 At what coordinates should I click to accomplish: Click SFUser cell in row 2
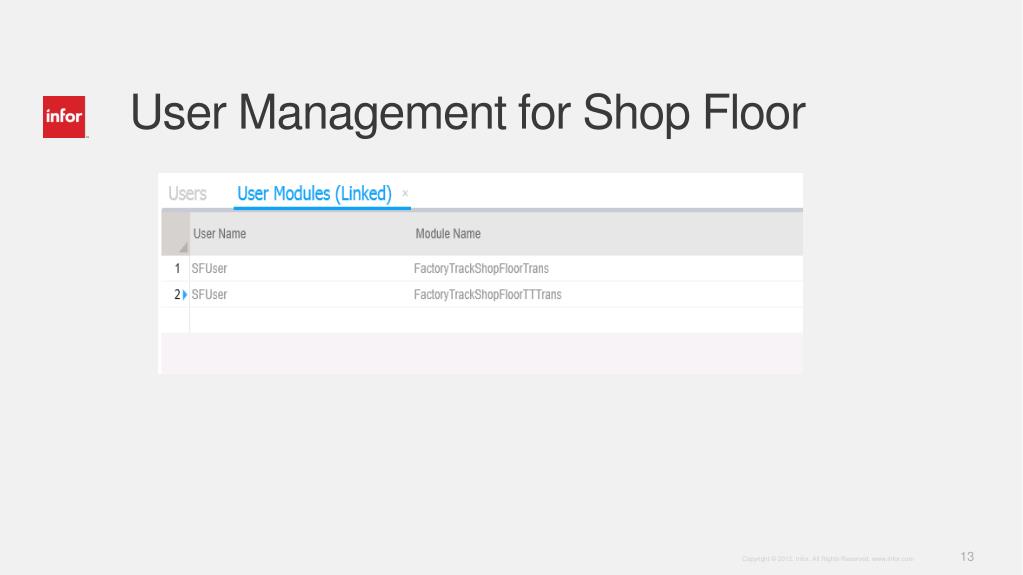(300, 294)
